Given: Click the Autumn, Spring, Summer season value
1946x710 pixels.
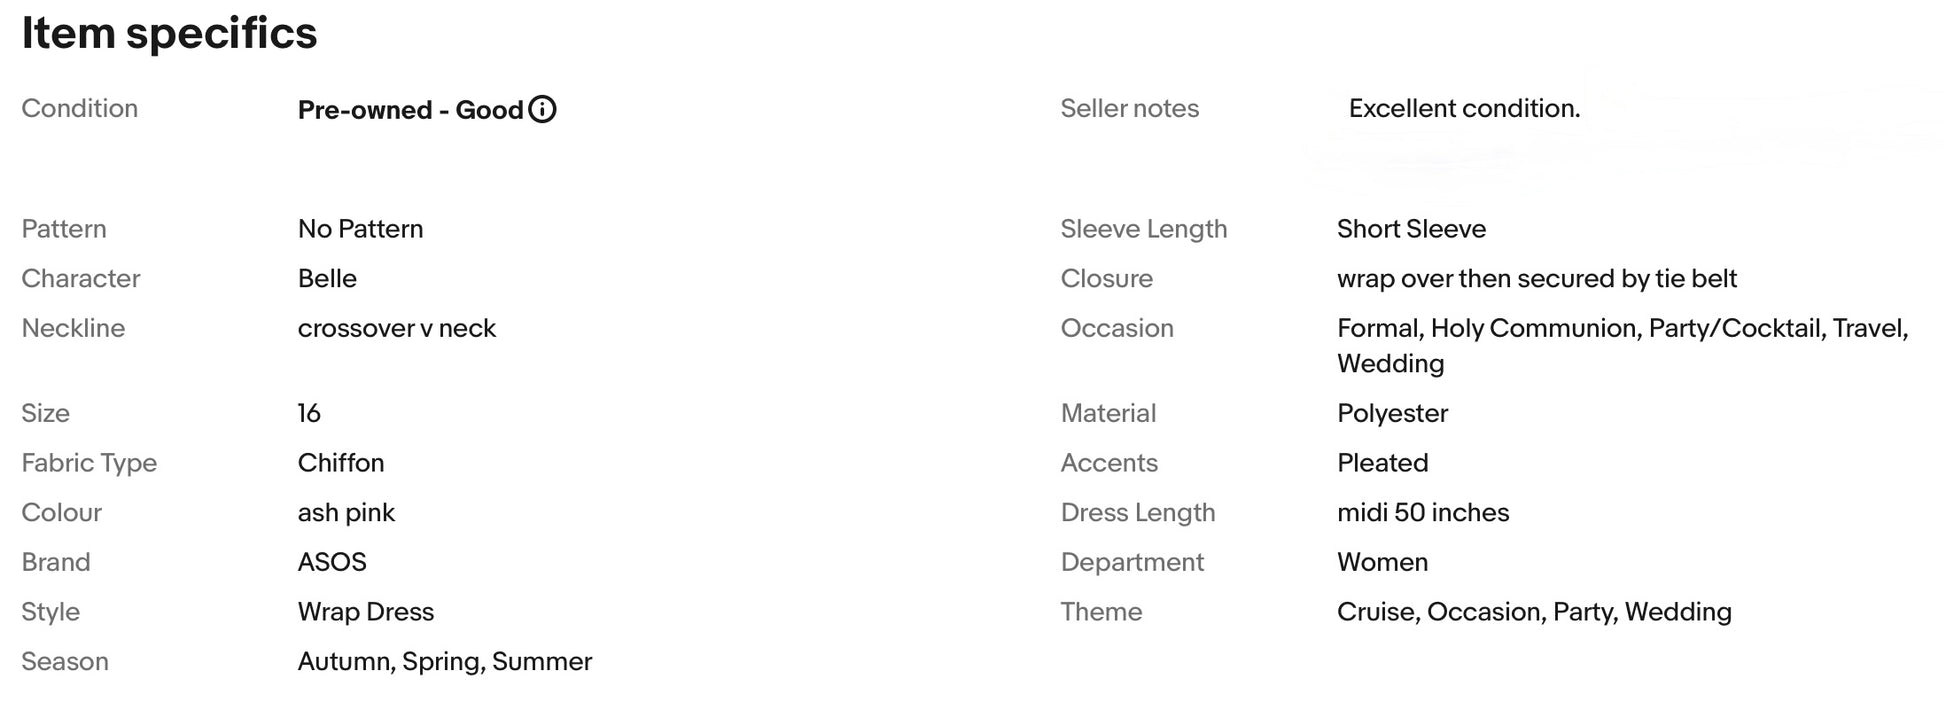Looking at the screenshot, I should pos(445,662).
